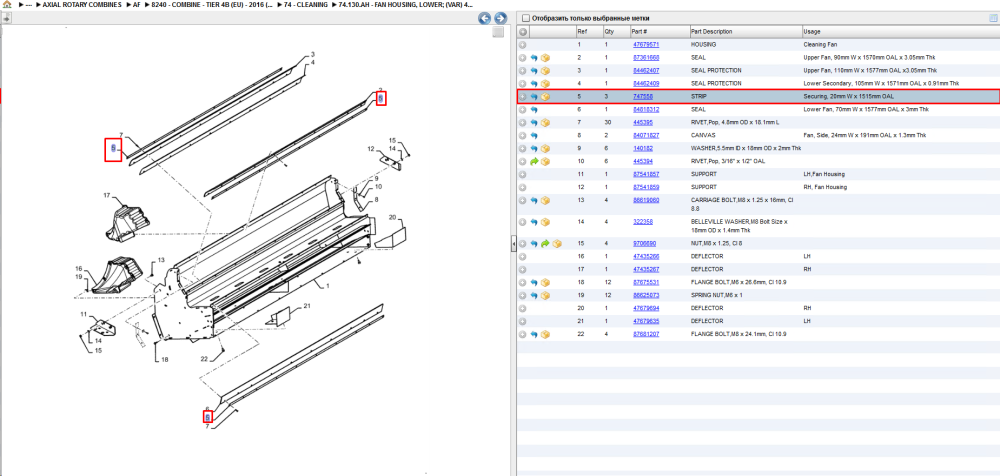Click blue arrow for FLANGE BOLT ref 18
The width and height of the screenshot is (1000, 476).
click(x=534, y=282)
